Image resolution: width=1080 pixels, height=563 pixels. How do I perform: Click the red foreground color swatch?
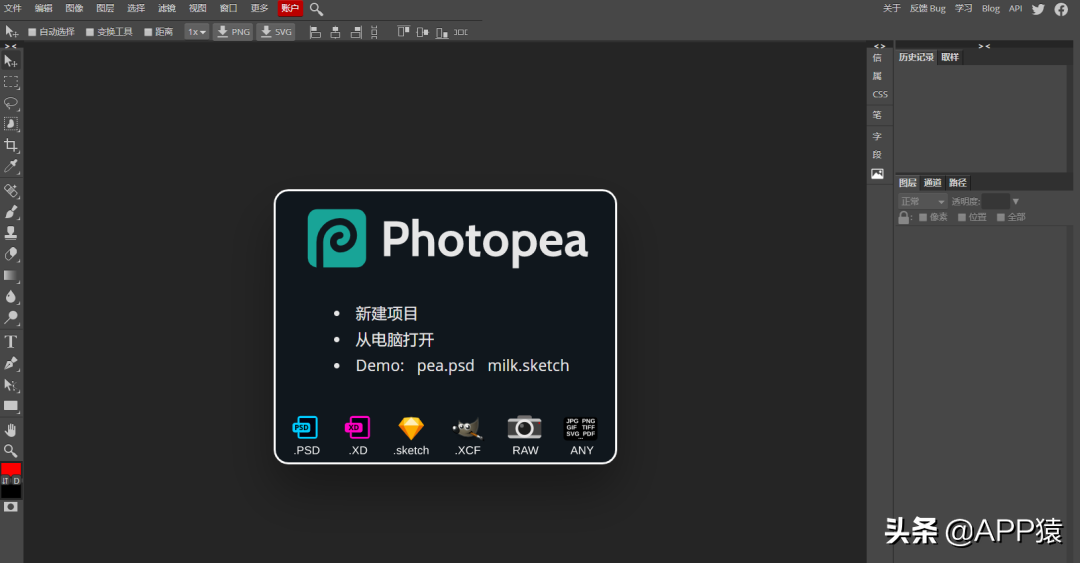tap(11, 469)
